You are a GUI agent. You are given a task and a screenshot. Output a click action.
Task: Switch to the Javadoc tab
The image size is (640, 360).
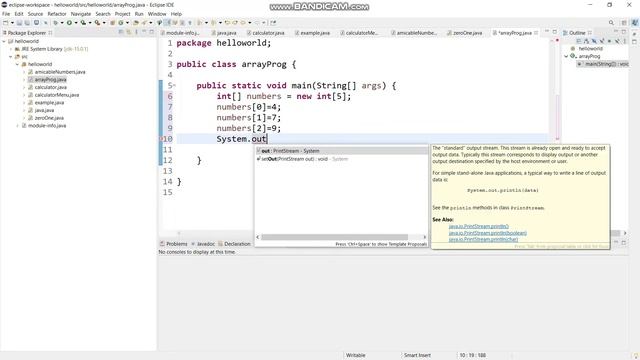[x=203, y=244]
